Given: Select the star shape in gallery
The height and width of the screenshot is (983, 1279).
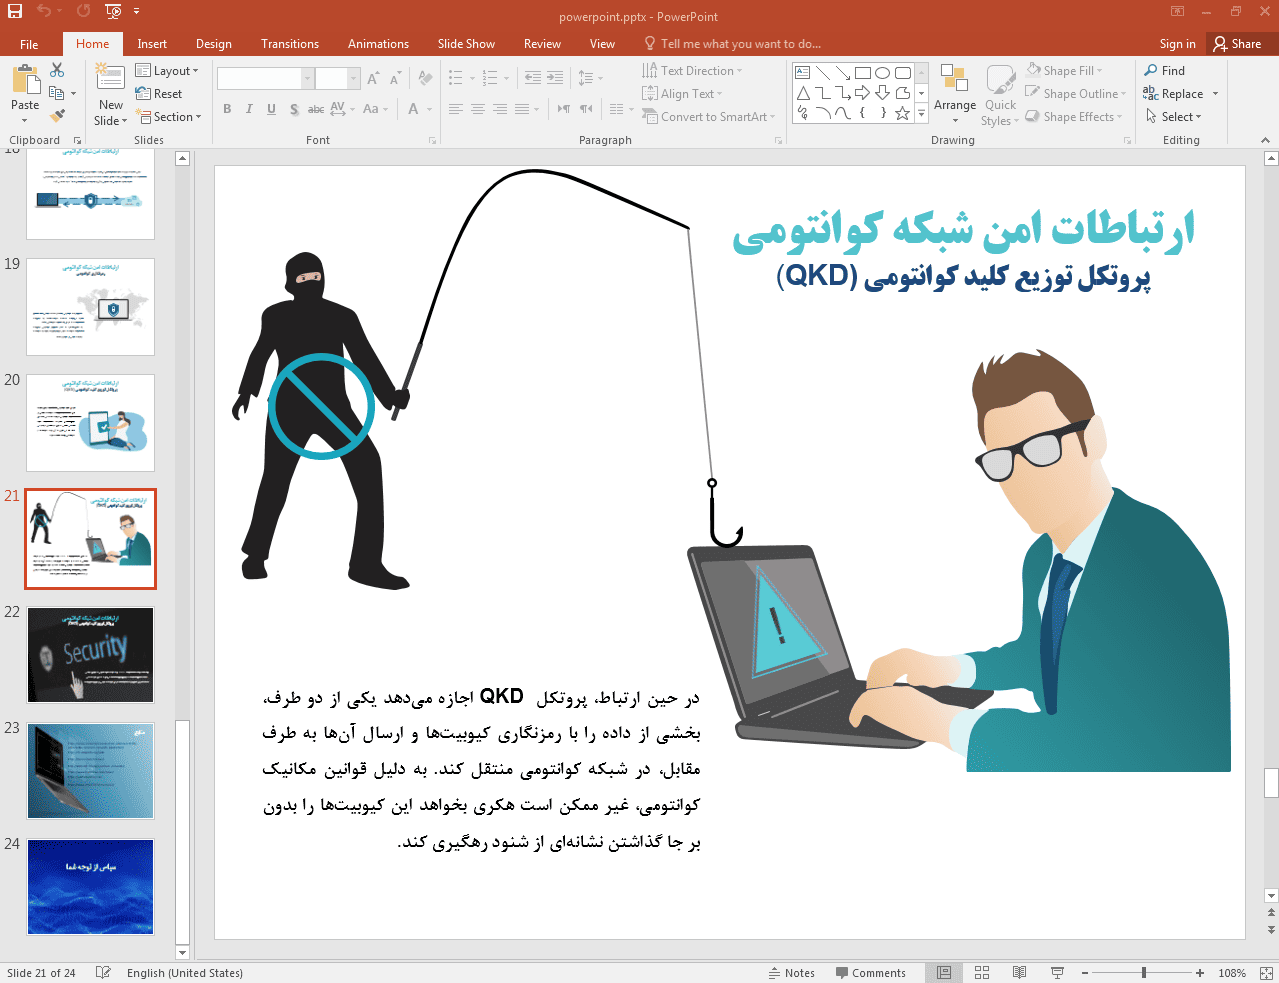Looking at the screenshot, I should [902, 113].
